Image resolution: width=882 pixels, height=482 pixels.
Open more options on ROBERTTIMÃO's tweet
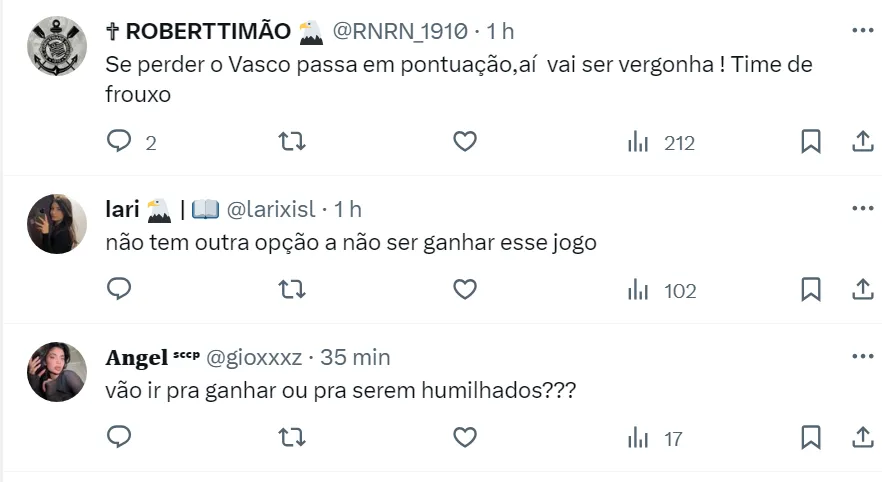tap(862, 31)
